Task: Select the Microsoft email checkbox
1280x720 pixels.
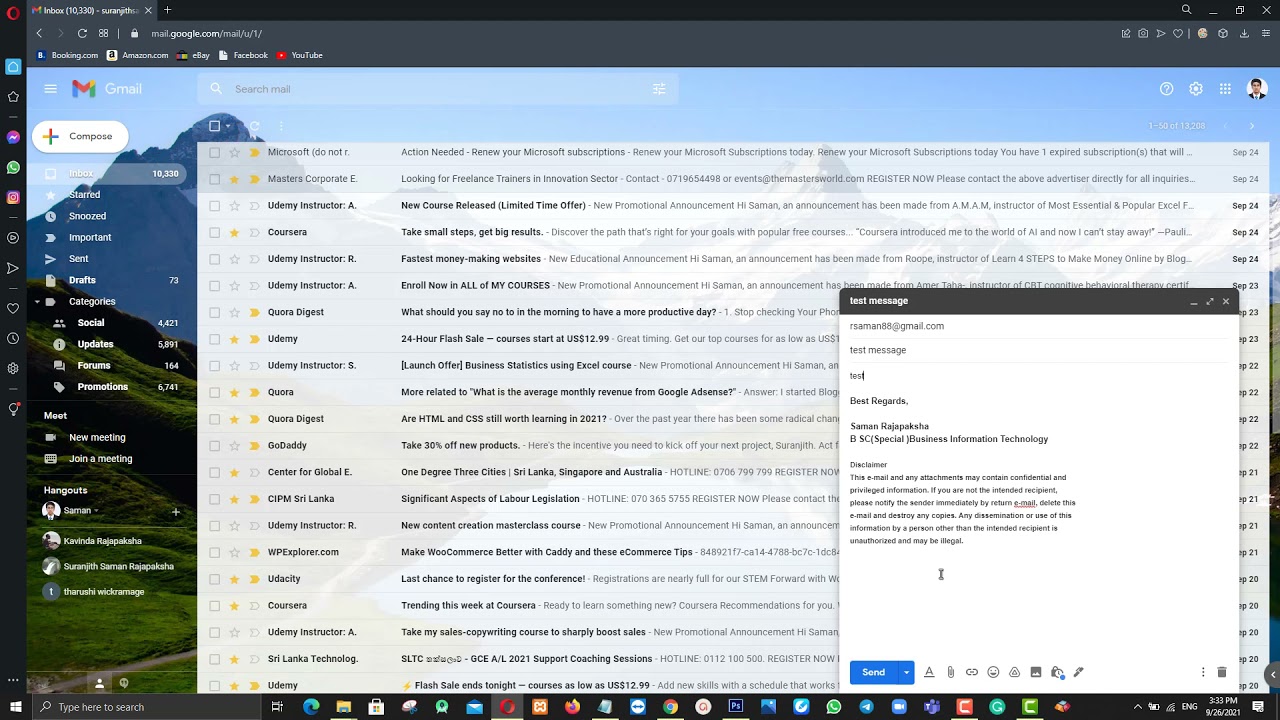Action: click(214, 152)
